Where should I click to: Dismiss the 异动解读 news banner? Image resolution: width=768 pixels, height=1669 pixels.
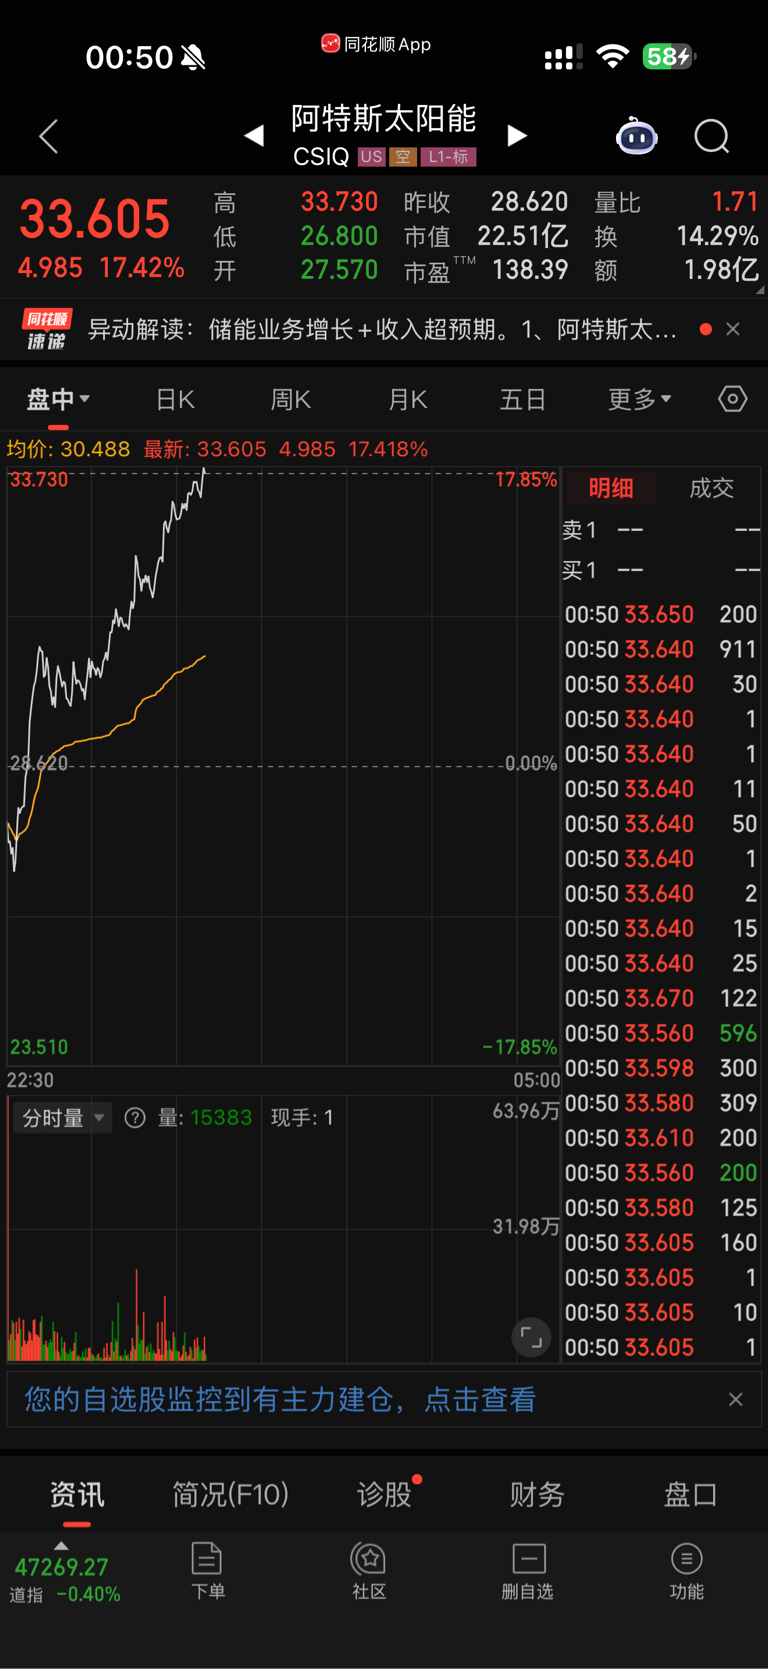coord(733,329)
